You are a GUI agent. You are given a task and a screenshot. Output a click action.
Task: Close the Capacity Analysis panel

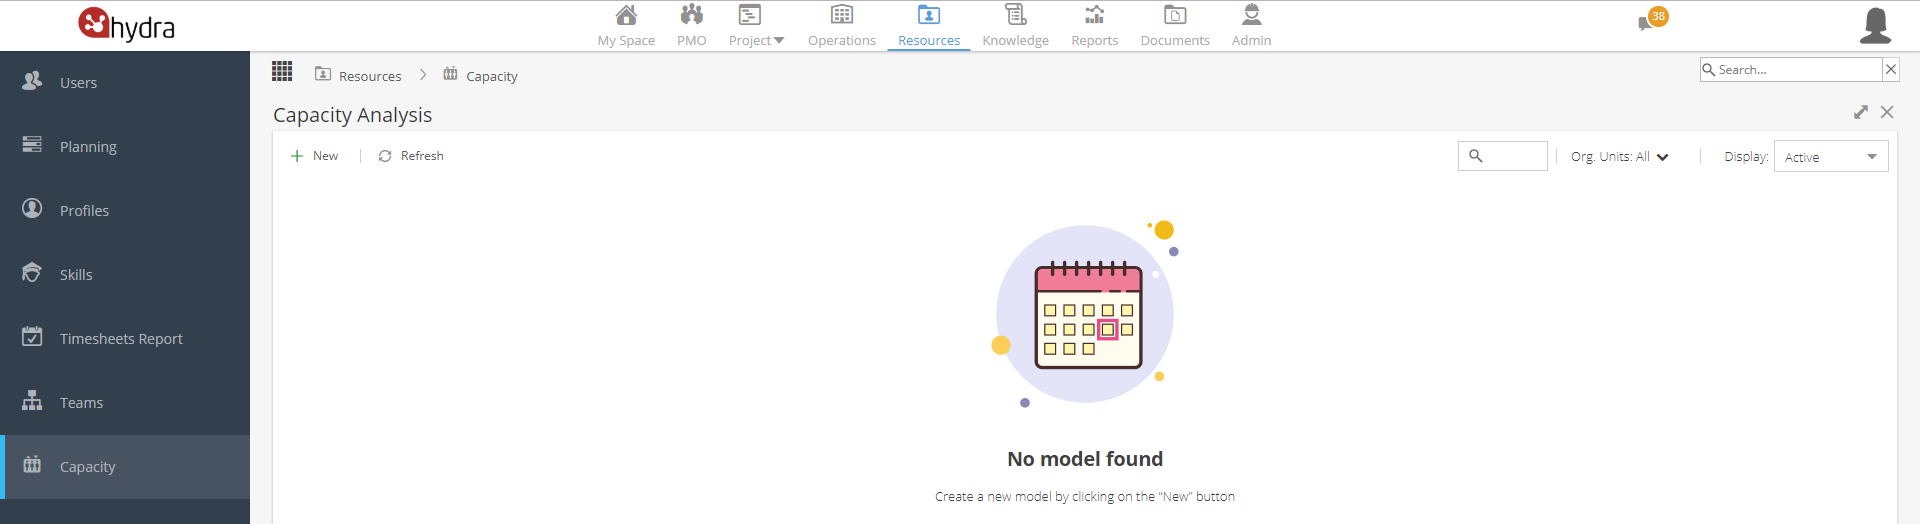click(x=1887, y=112)
